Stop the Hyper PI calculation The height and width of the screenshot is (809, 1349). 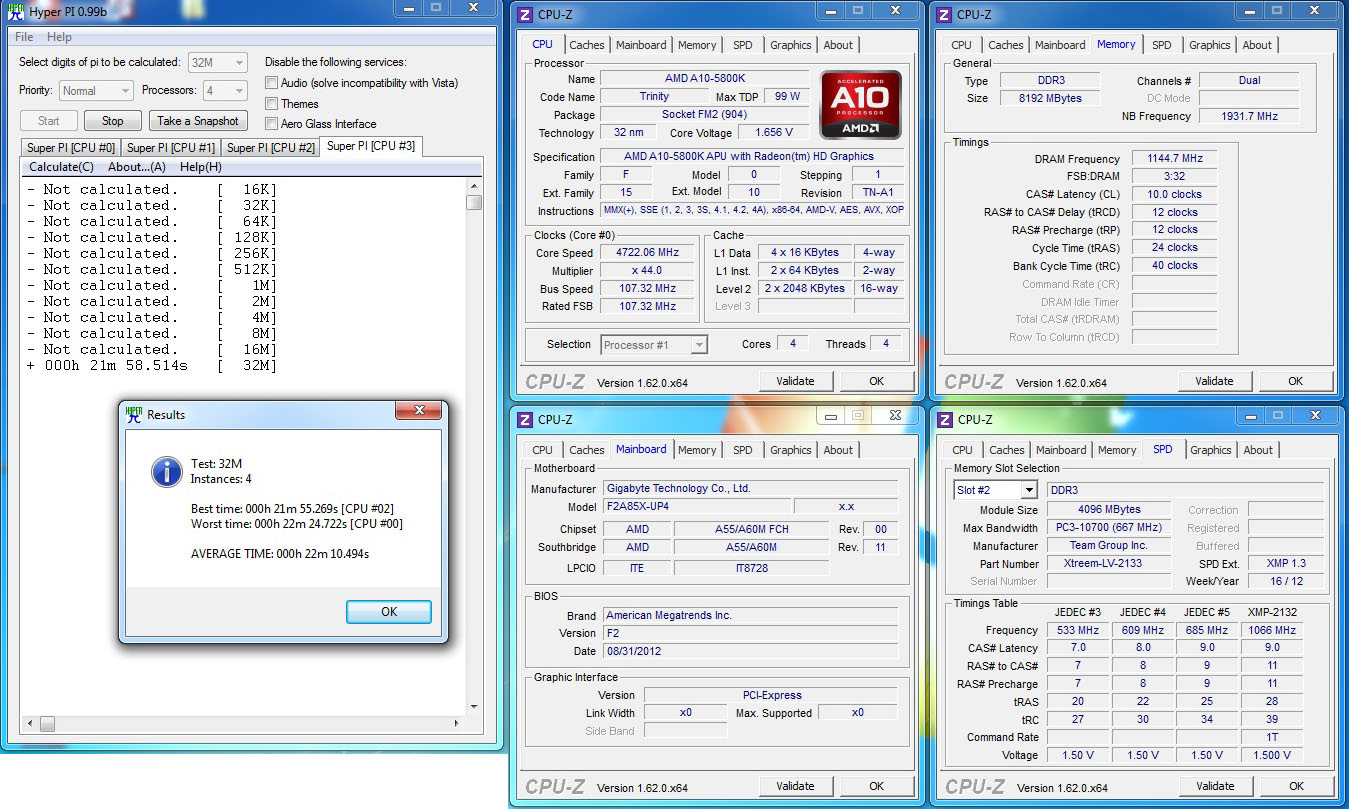tap(113, 121)
